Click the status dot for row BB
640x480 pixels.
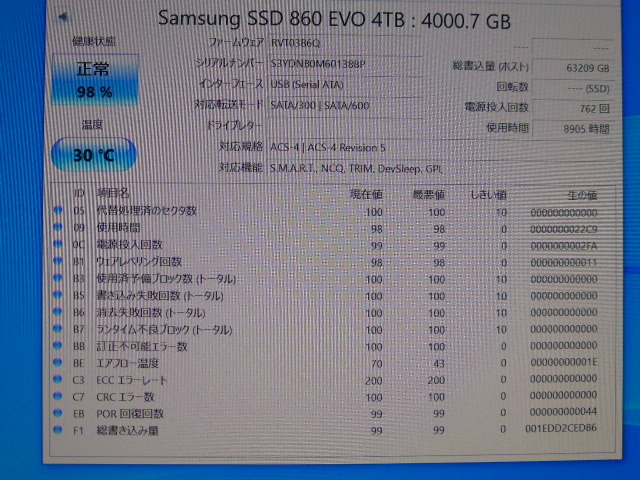point(58,346)
